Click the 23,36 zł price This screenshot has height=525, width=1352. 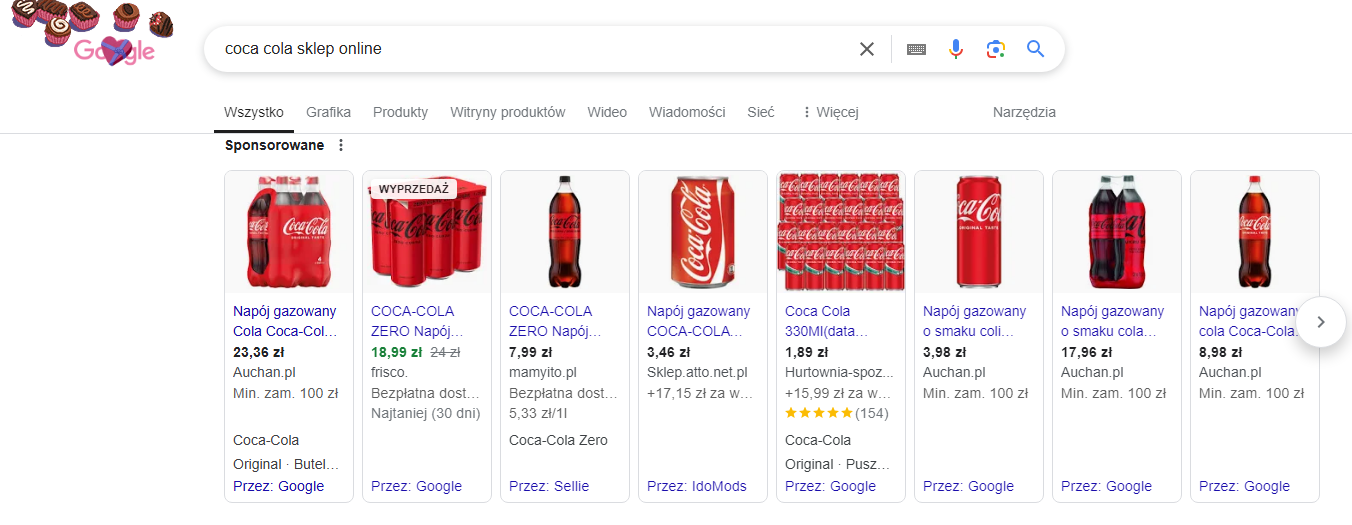pos(258,352)
